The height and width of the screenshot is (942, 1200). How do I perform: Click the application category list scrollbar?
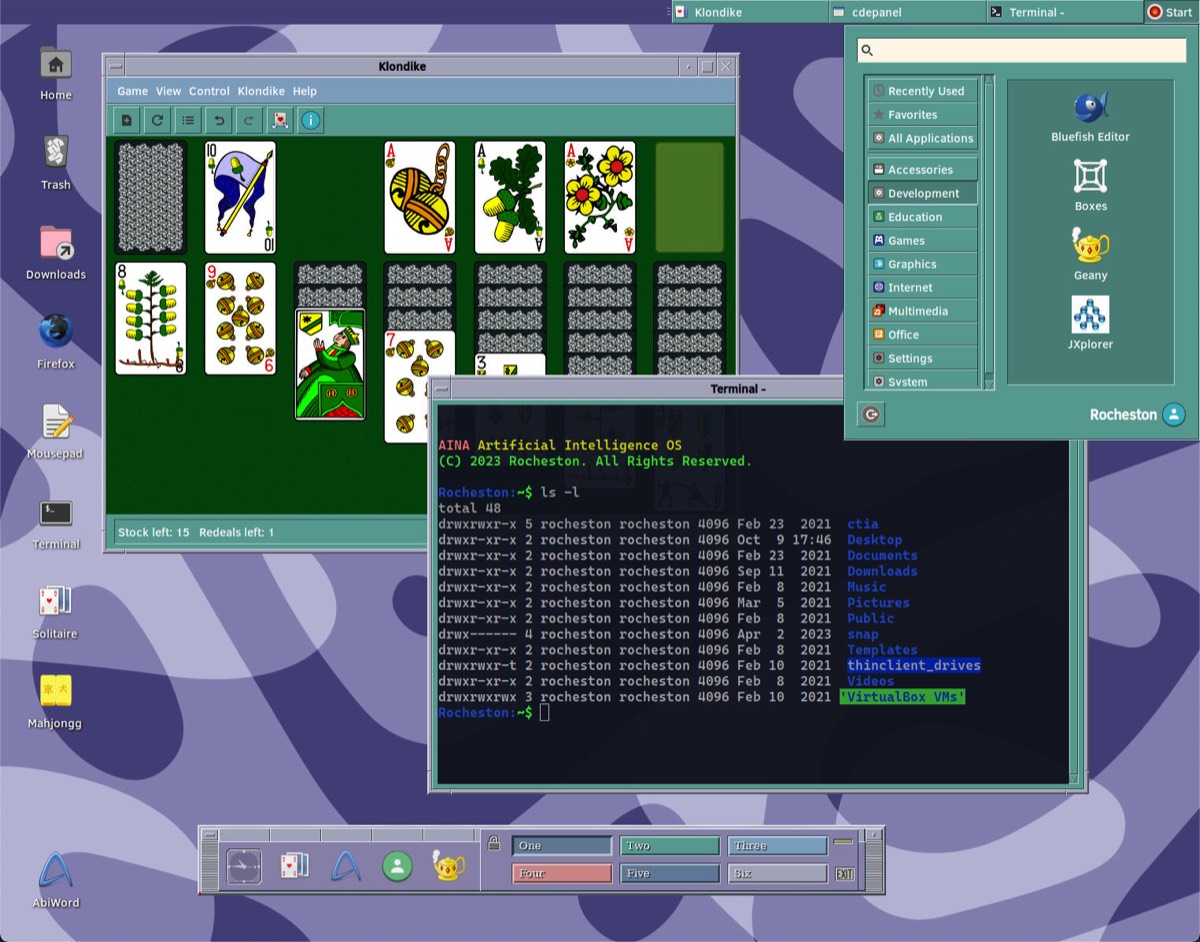(x=988, y=230)
